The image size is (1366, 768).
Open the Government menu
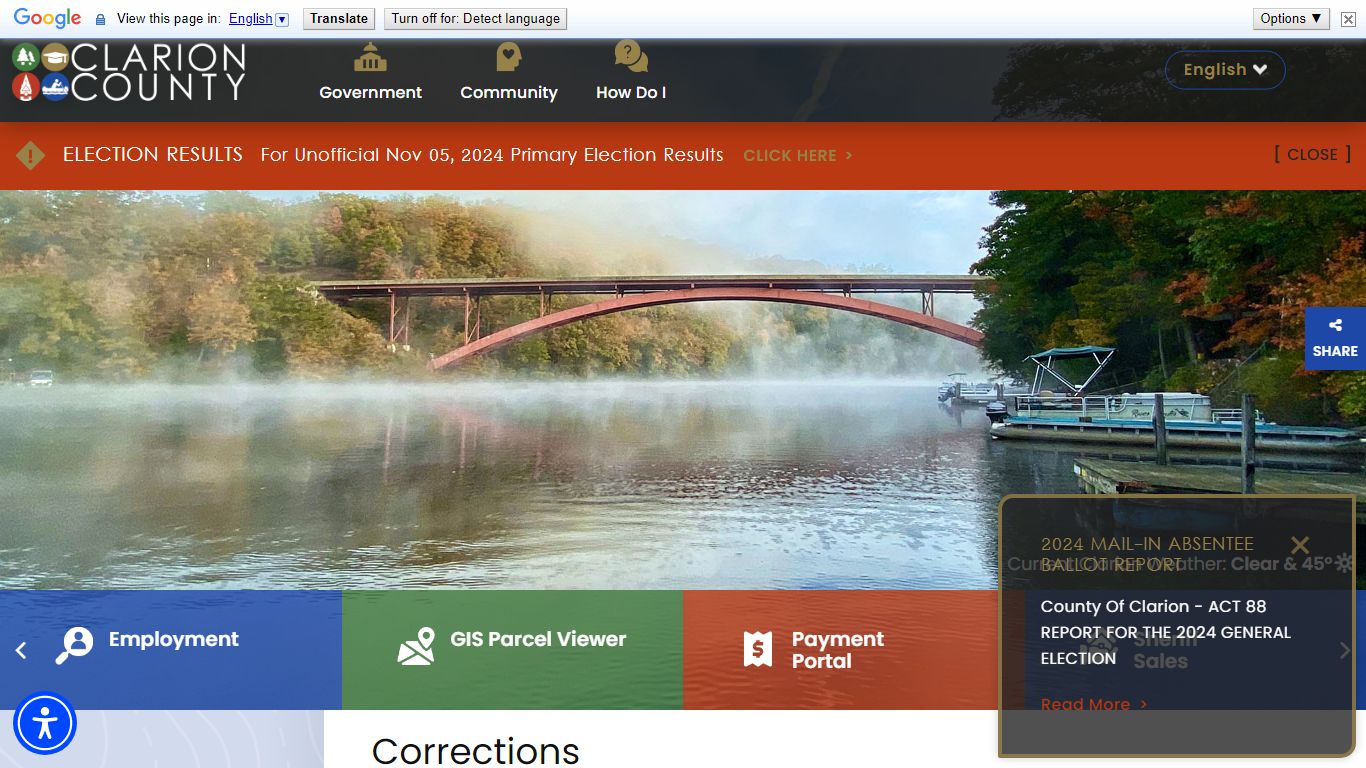pyautogui.click(x=370, y=92)
